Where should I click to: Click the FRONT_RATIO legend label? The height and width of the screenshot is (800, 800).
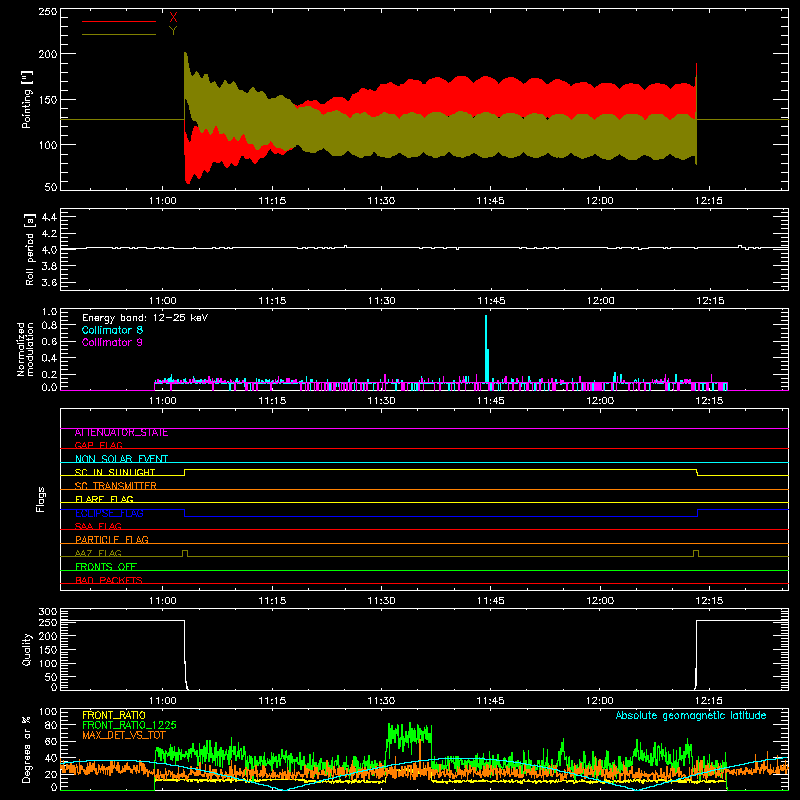[114, 715]
